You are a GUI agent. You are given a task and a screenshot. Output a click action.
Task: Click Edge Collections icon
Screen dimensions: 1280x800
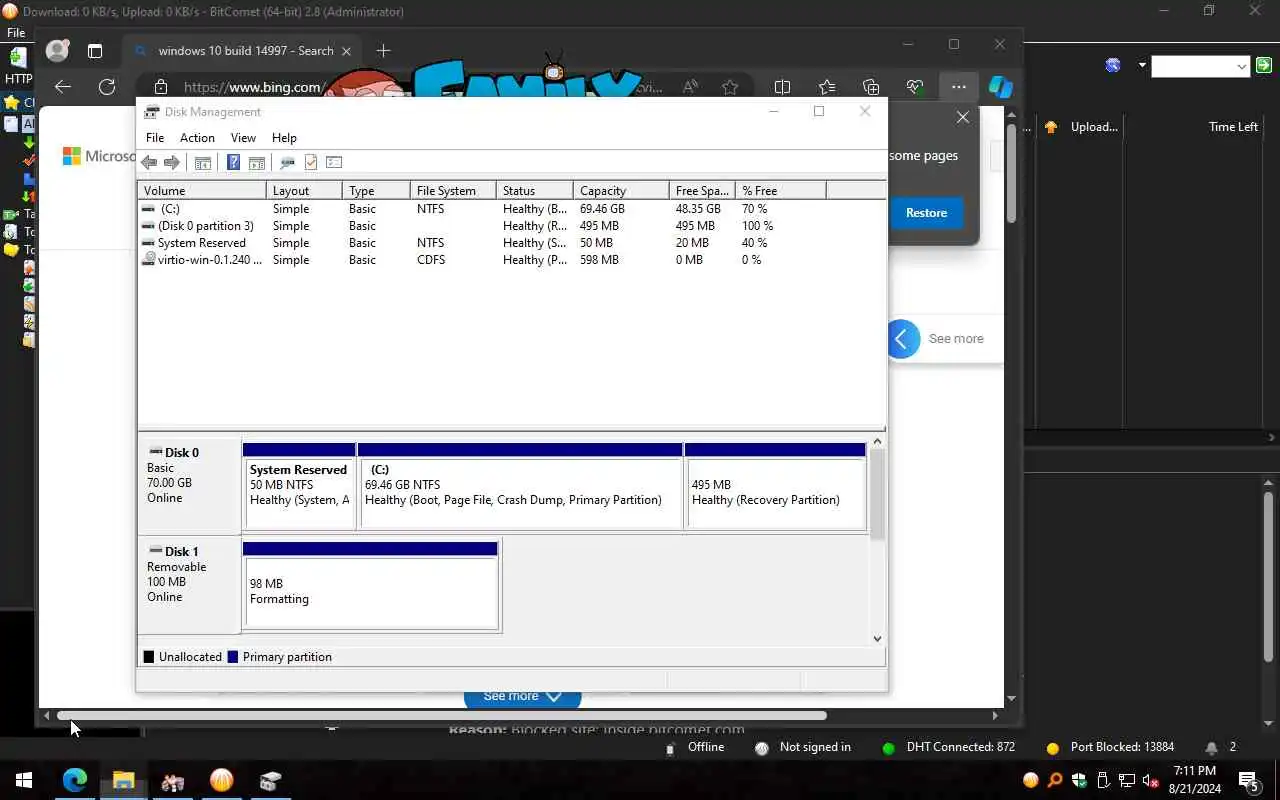click(871, 87)
